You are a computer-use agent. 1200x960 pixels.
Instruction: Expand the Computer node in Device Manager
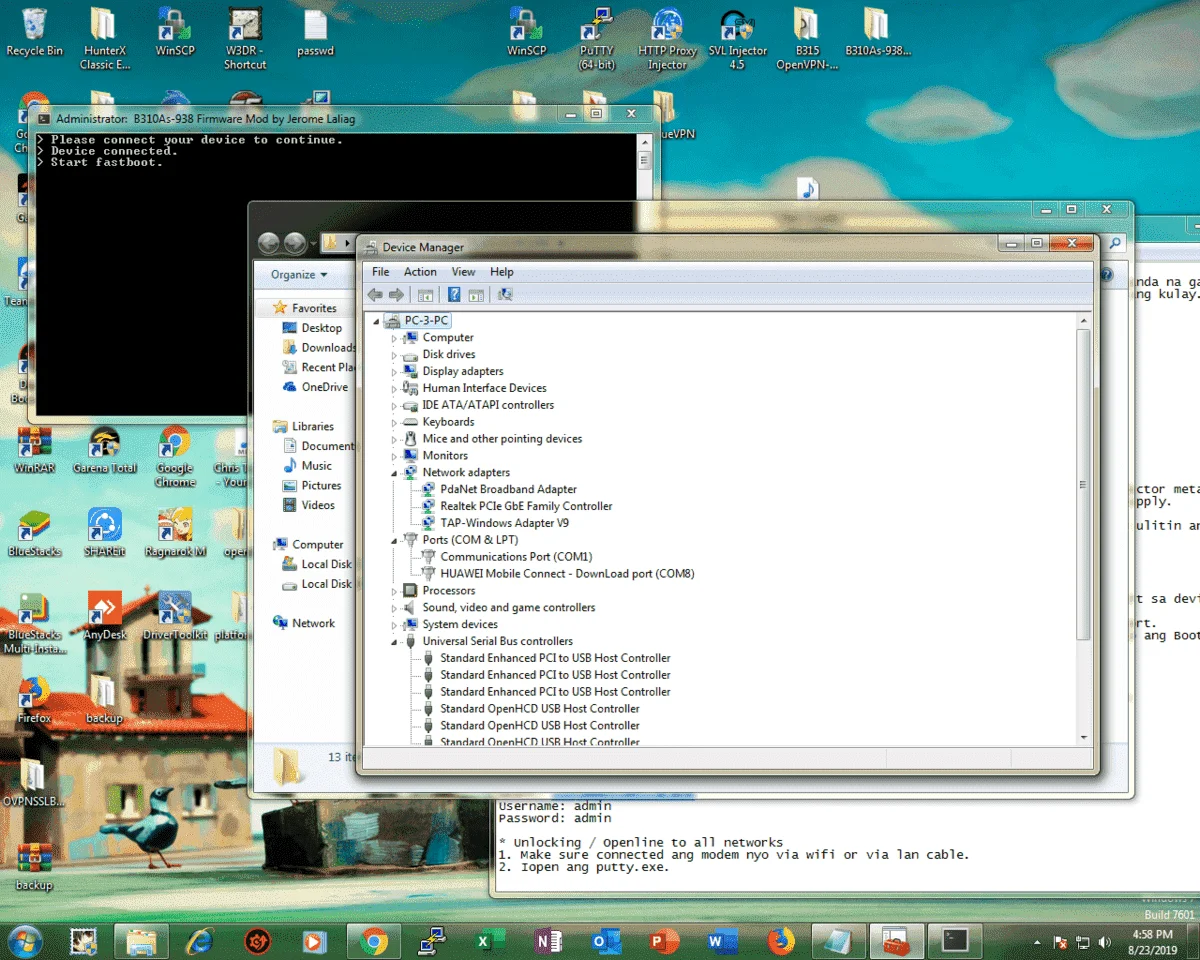tap(394, 338)
